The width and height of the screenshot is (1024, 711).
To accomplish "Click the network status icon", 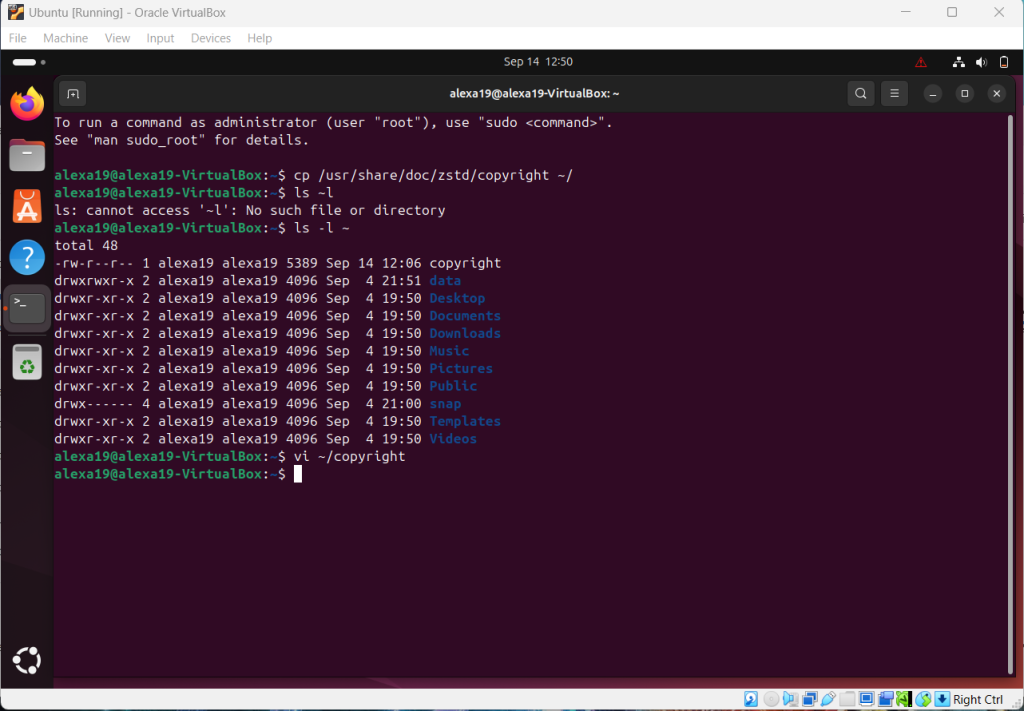I will (x=959, y=62).
